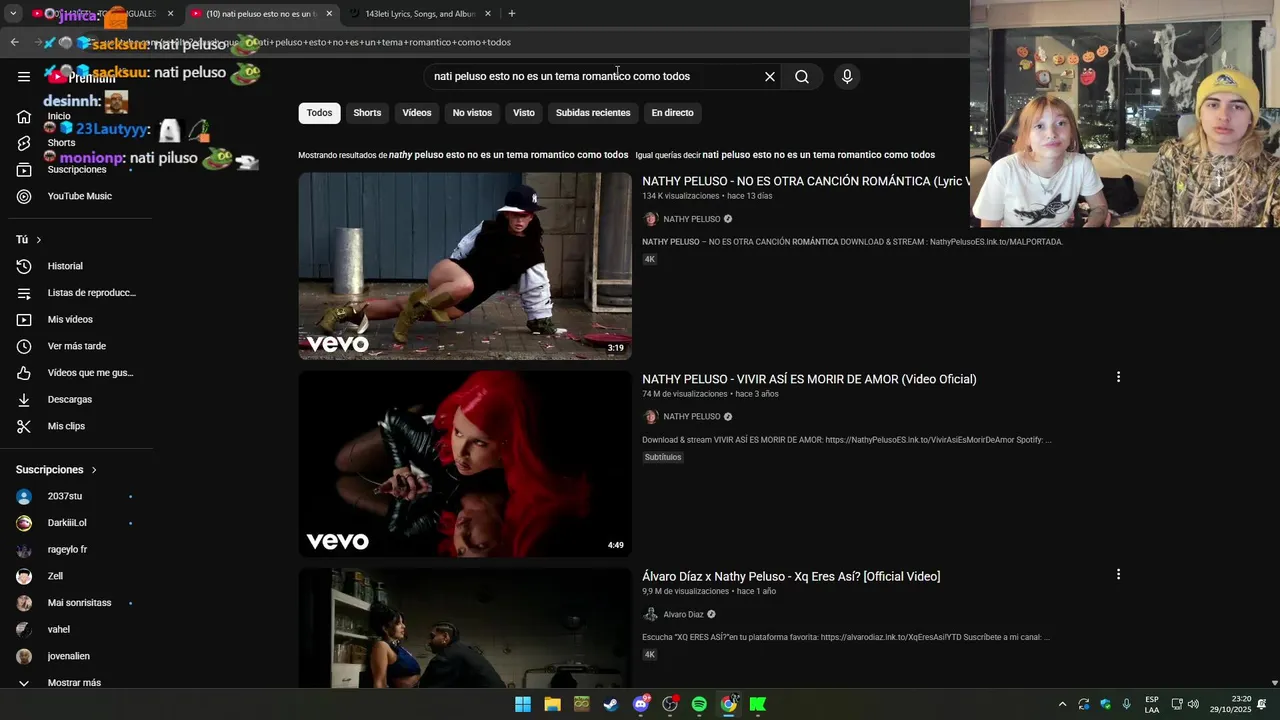Select the Shorts filter chip
This screenshot has height=720, width=1280.
tap(367, 113)
